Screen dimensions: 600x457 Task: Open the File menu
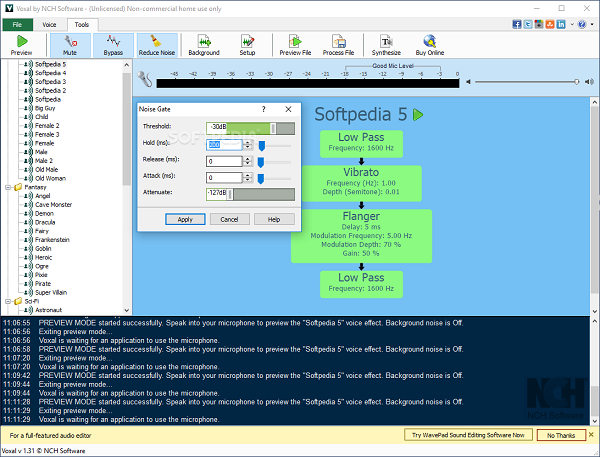click(17, 23)
